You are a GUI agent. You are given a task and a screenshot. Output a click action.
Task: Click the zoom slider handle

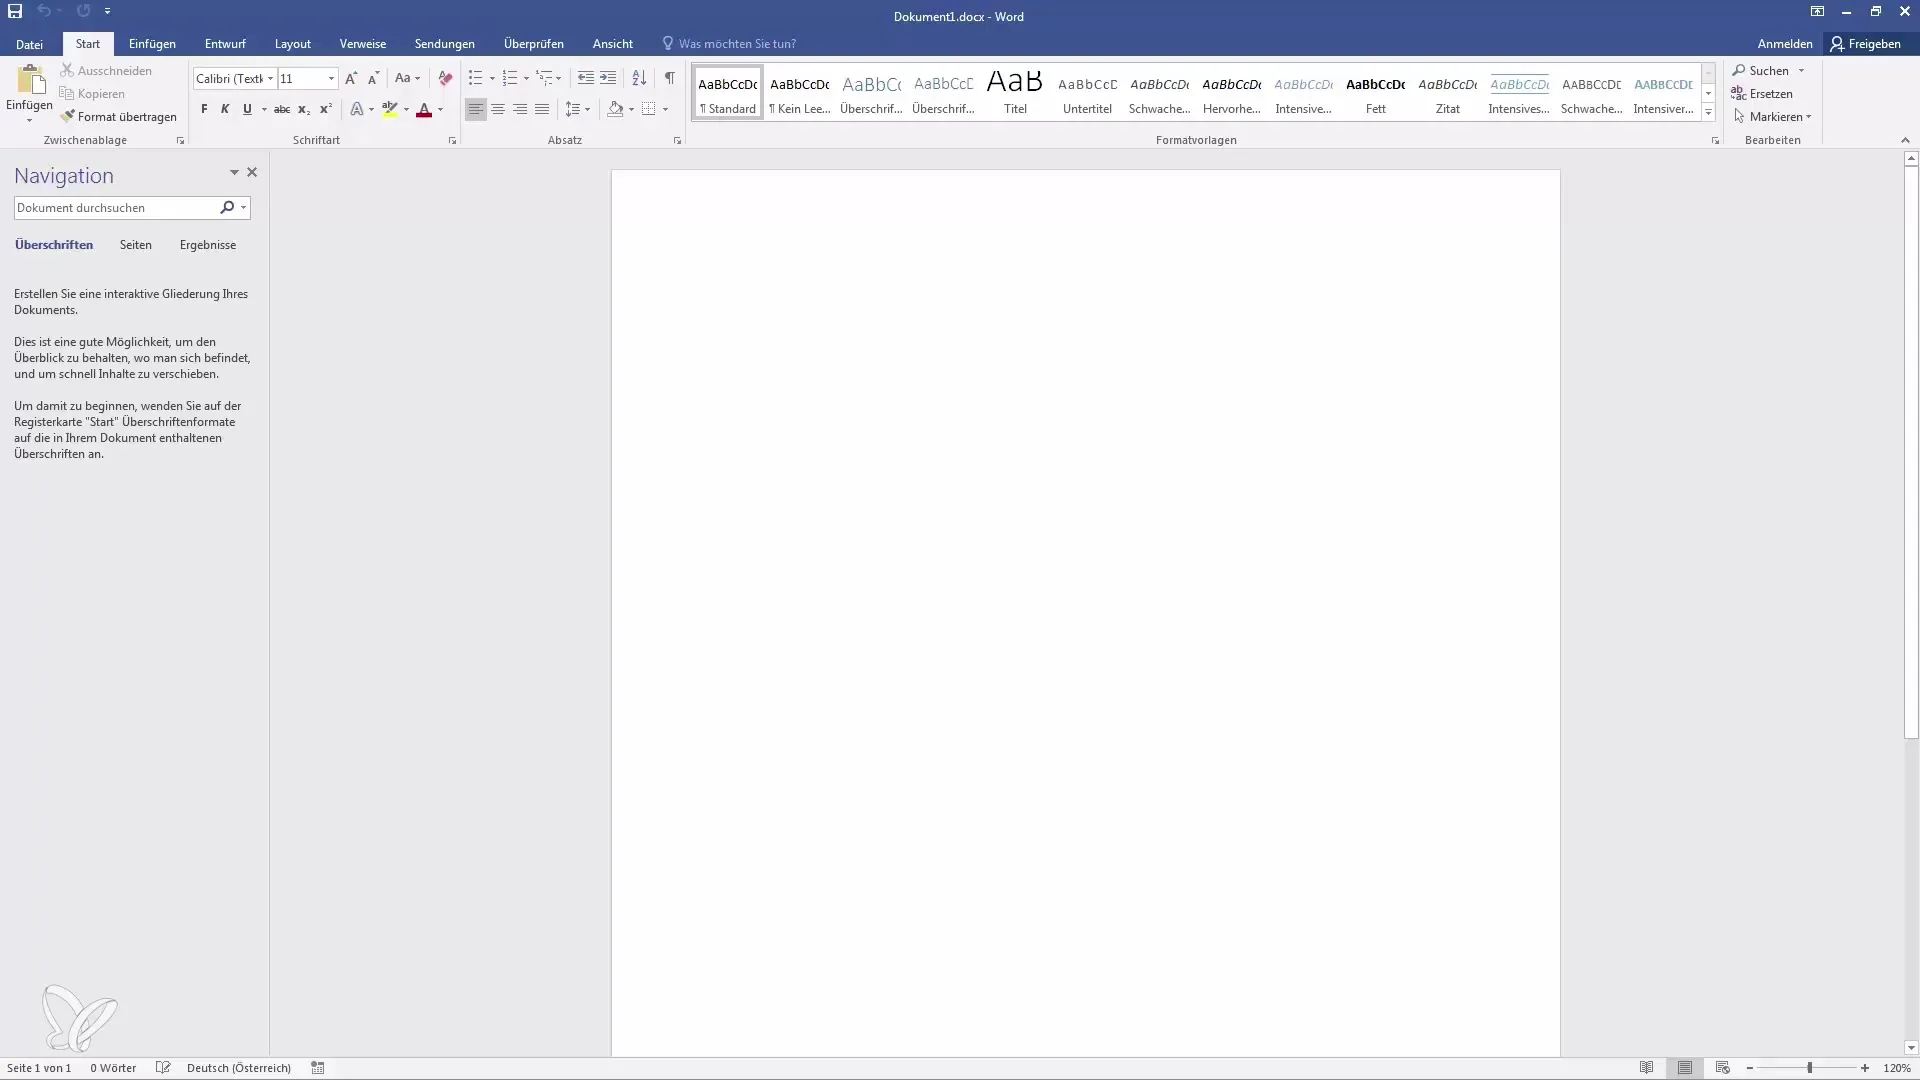click(x=1809, y=1068)
